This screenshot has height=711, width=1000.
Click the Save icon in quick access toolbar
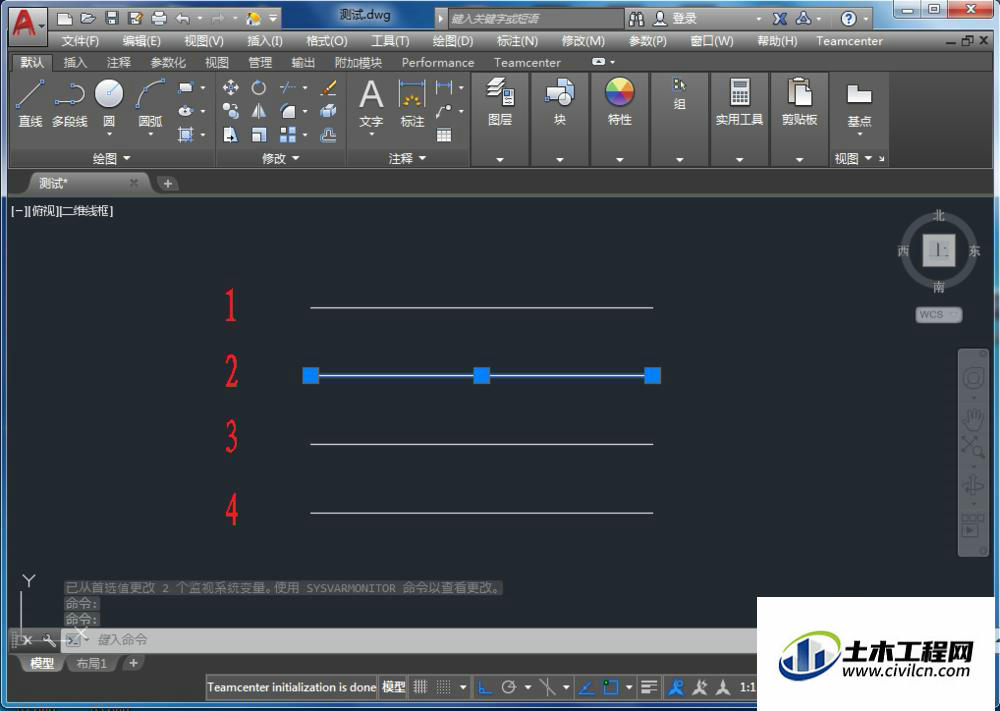tap(112, 18)
